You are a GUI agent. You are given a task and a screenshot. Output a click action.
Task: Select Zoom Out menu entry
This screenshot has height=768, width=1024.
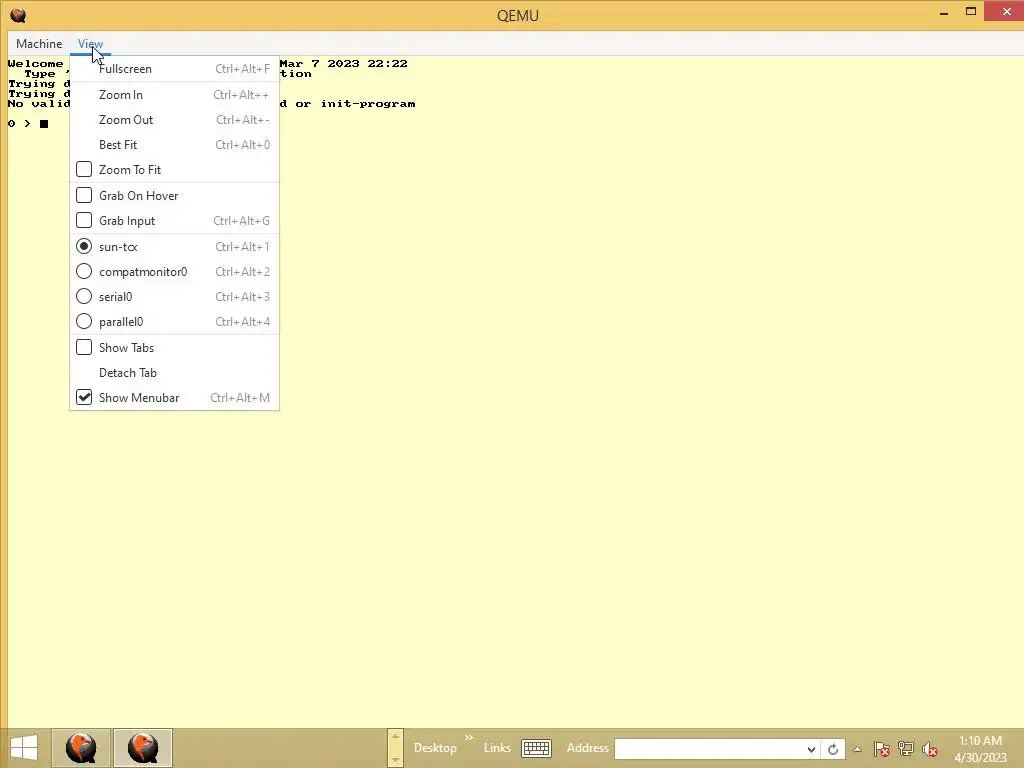click(x=174, y=120)
